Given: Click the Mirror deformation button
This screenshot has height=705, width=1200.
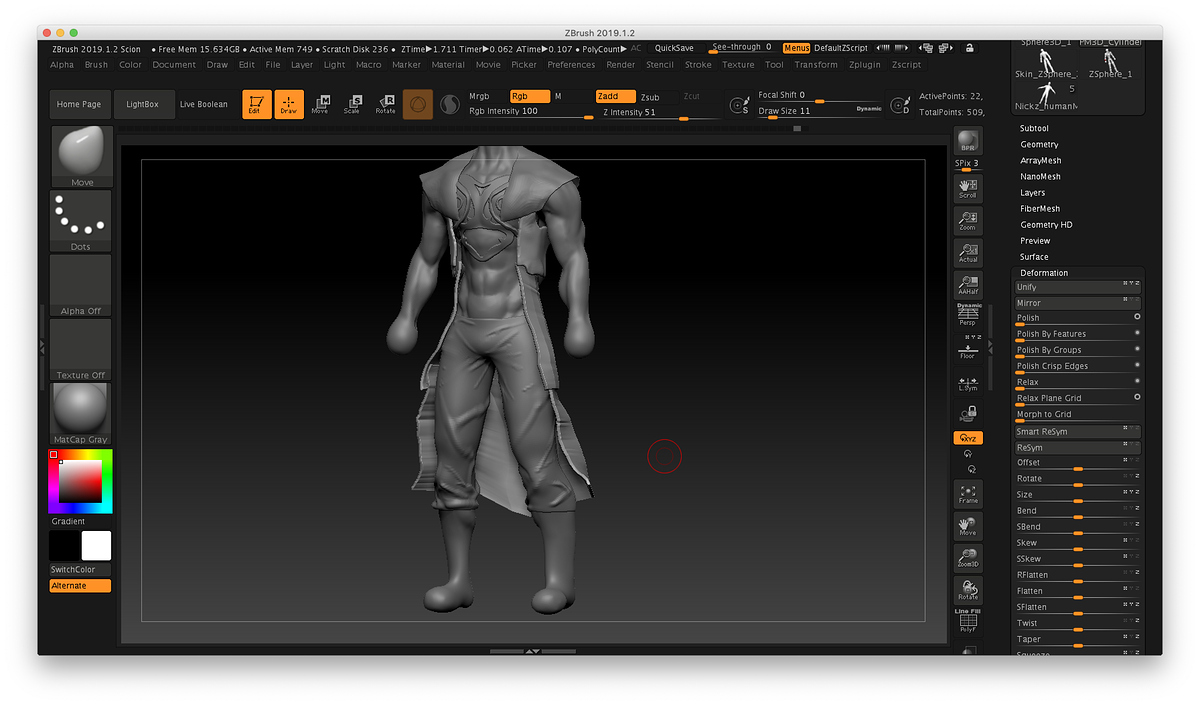Looking at the screenshot, I should click(x=1078, y=303).
